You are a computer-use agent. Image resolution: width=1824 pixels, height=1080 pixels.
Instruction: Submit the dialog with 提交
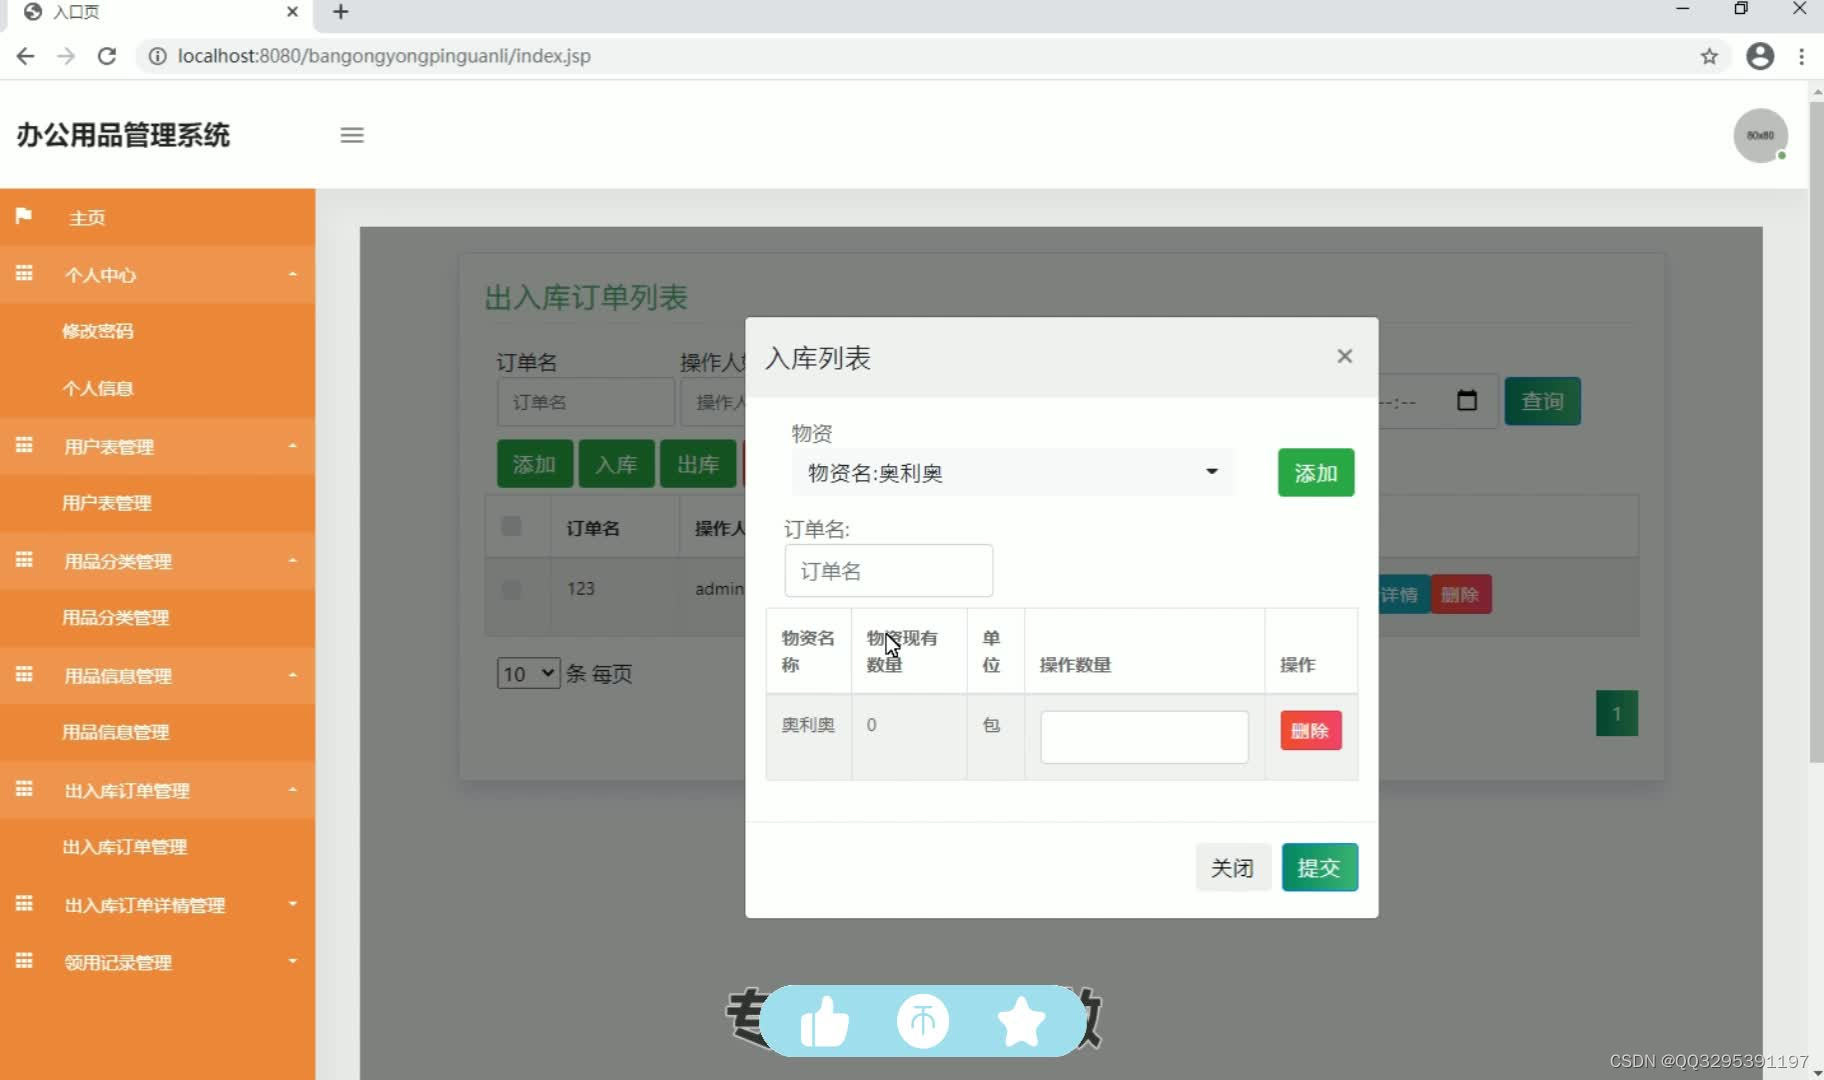[1319, 867]
